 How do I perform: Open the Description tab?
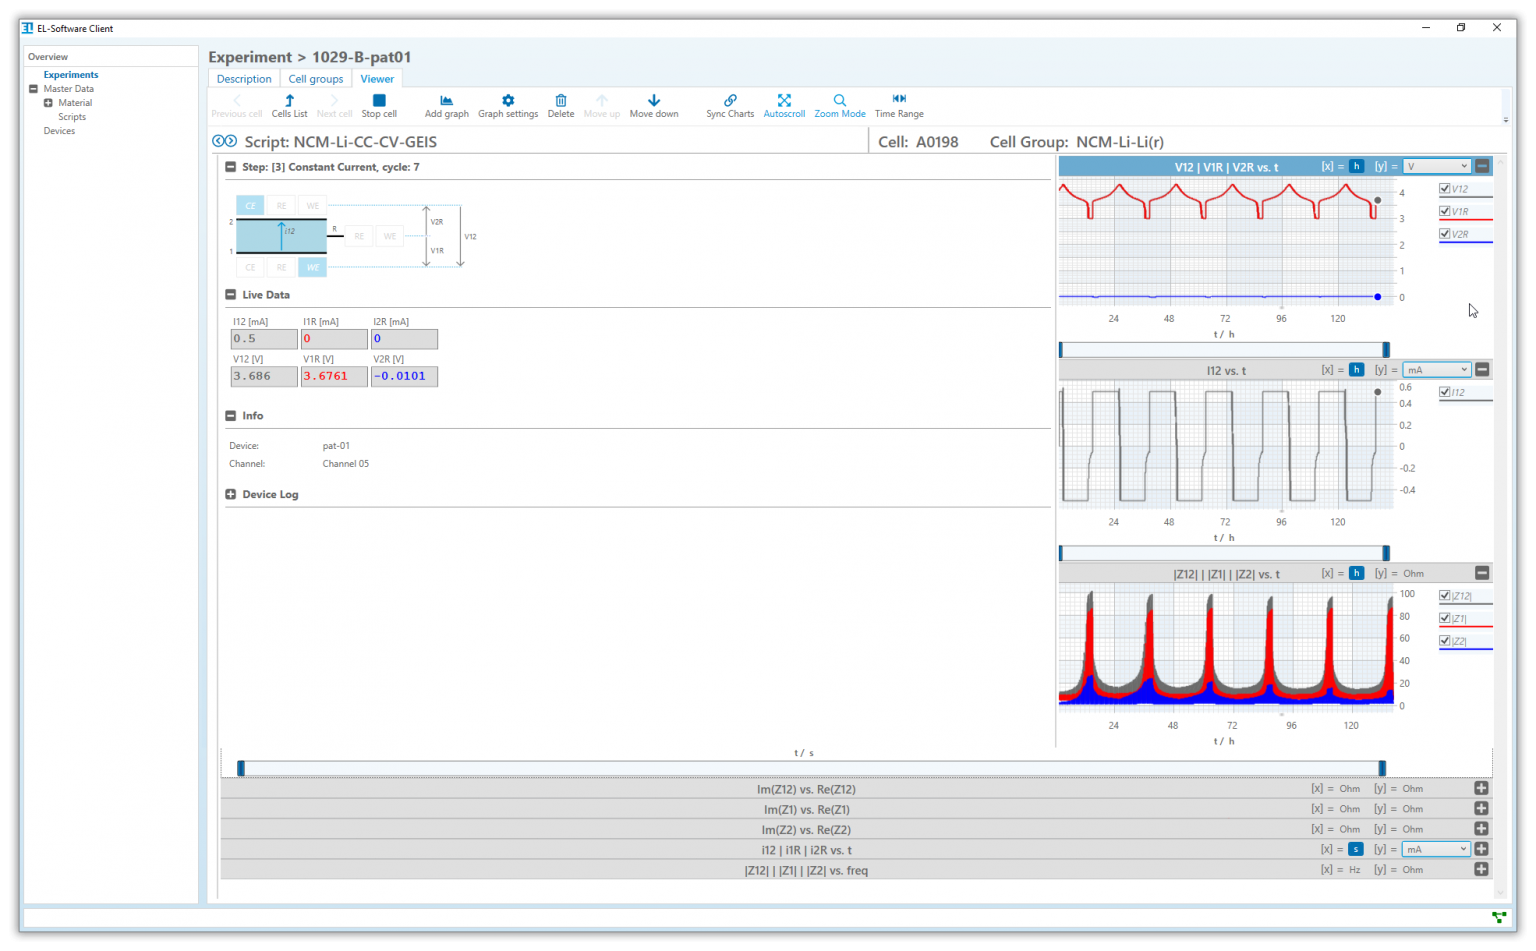[x=243, y=78]
